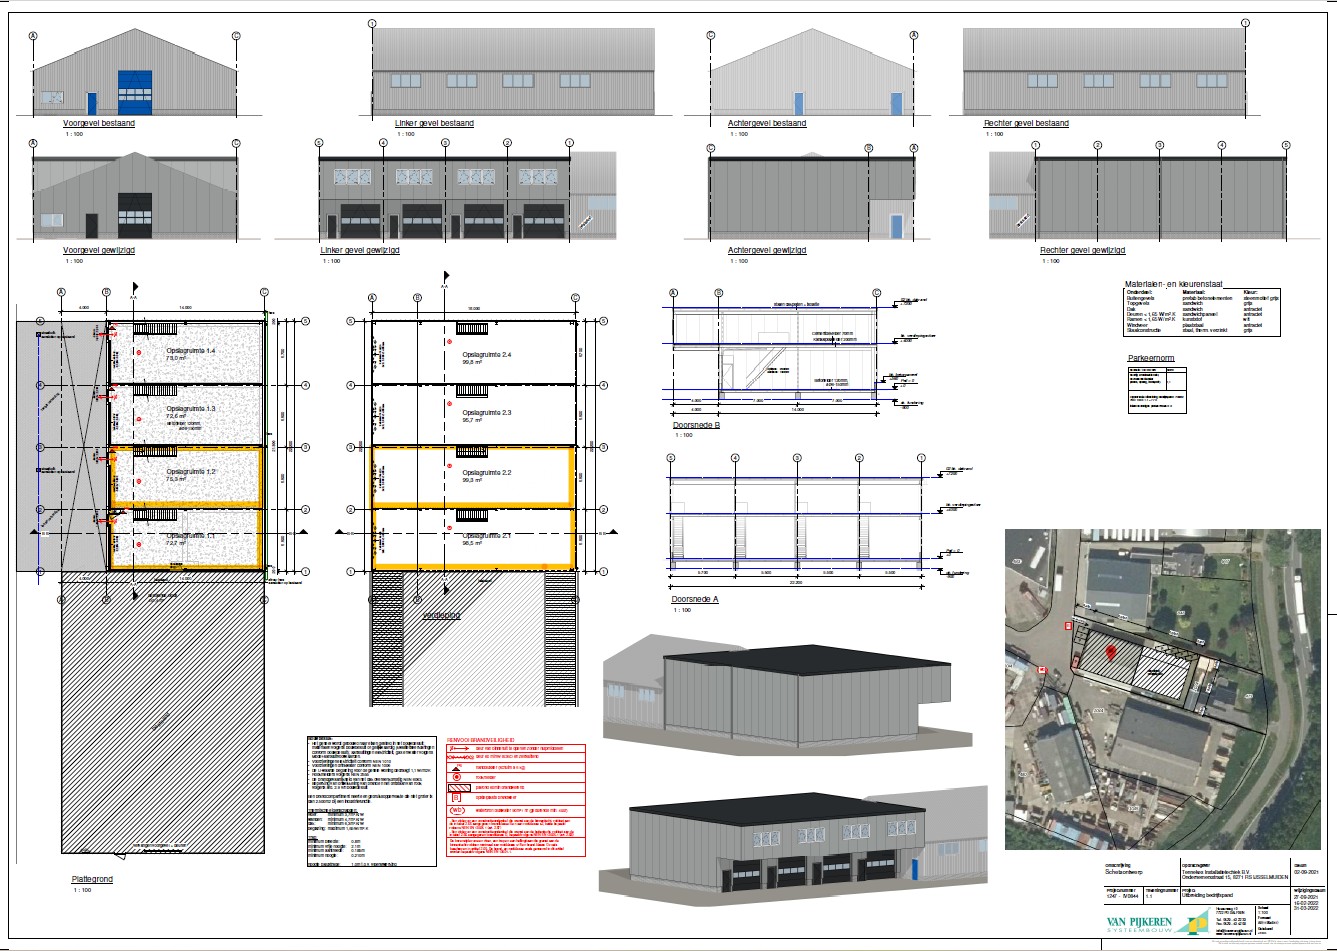
Task: Click the red smoke detector in Opslagruimte 1.4
Action: click(x=140, y=352)
